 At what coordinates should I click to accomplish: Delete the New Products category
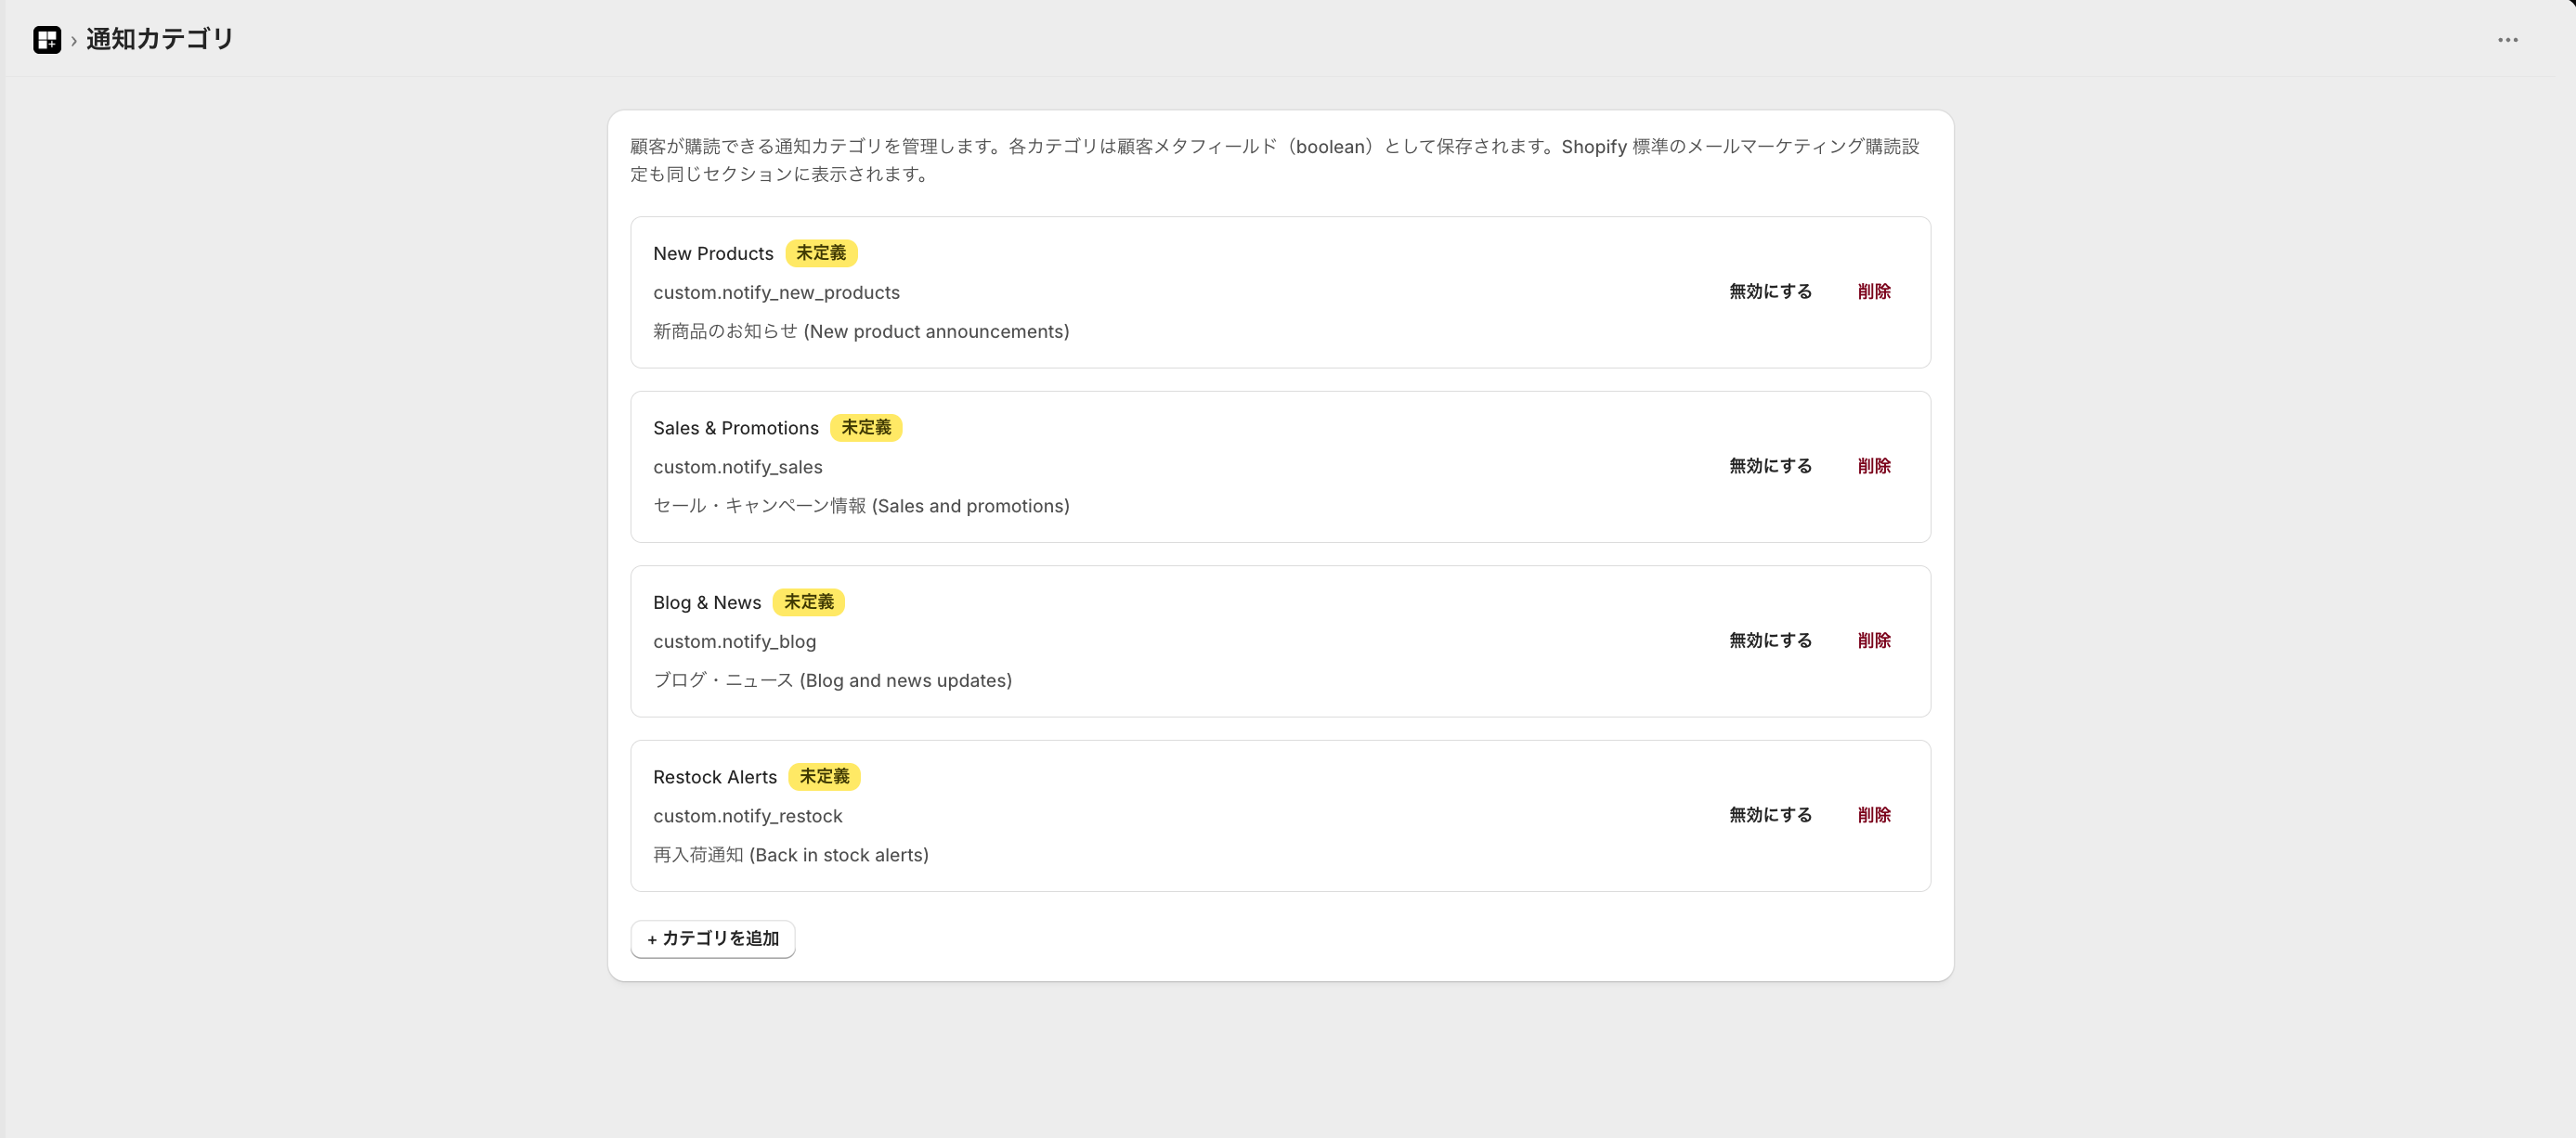1874,292
